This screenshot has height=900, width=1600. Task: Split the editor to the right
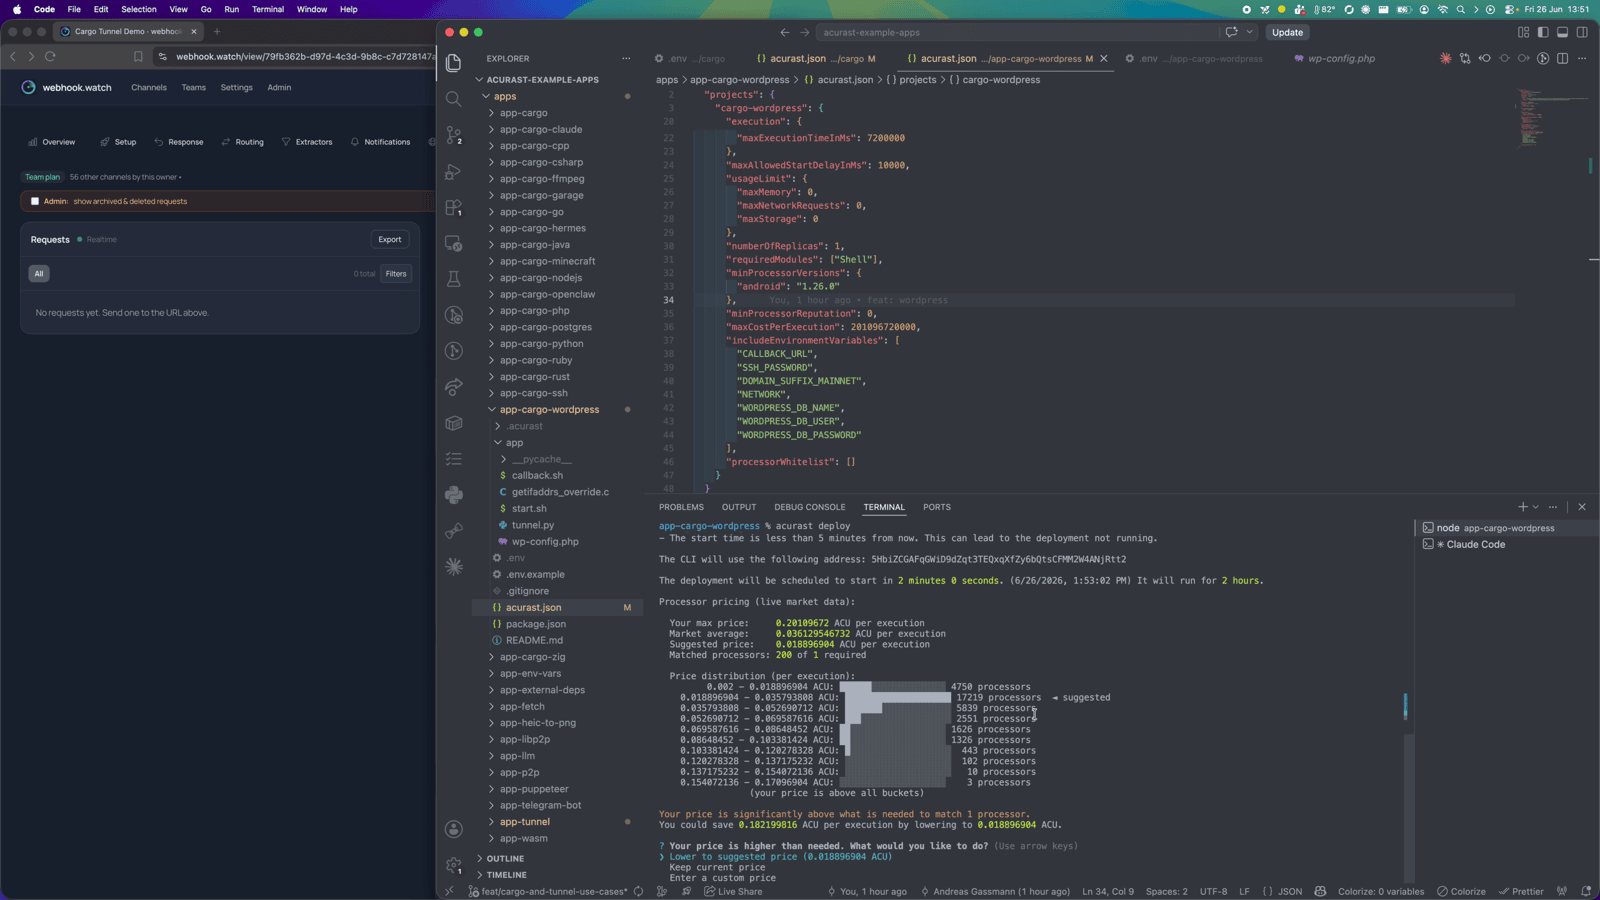click(1562, 58)
